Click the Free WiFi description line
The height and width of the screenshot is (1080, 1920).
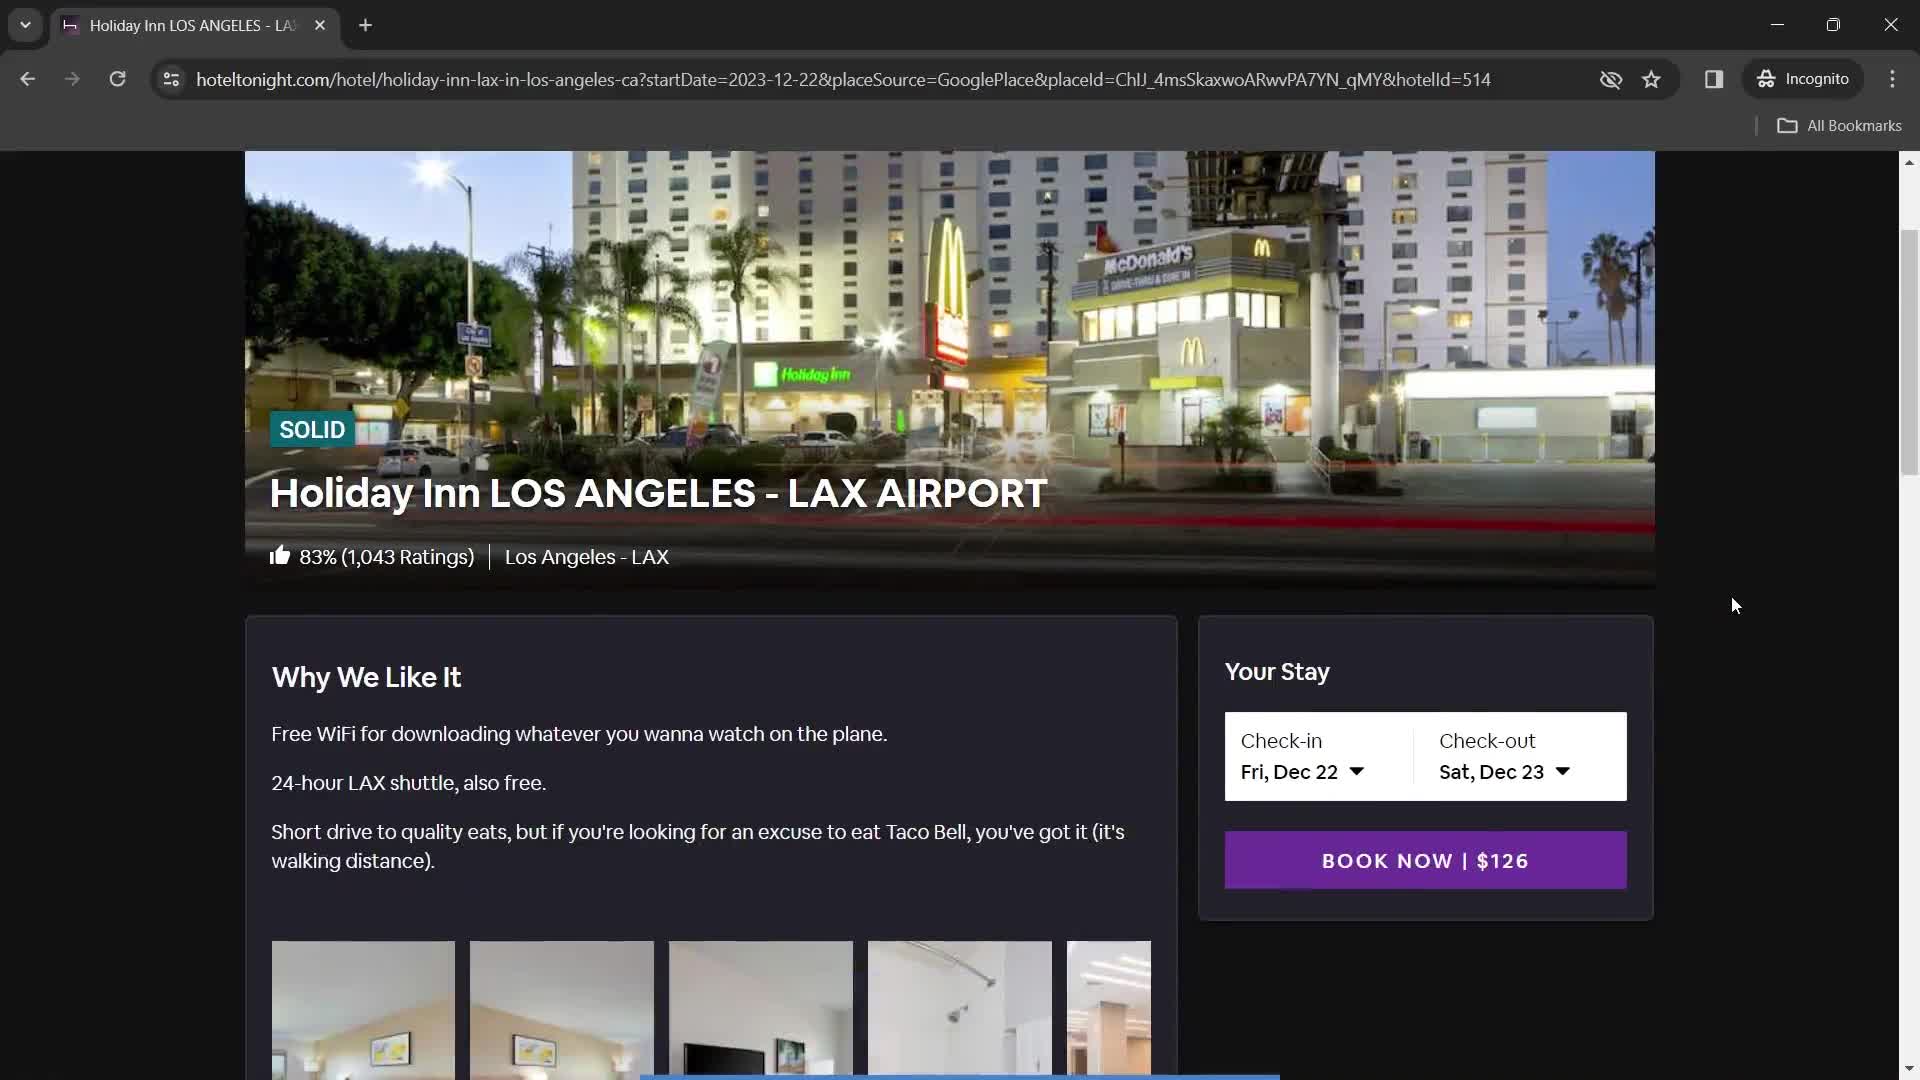point(579,734)
